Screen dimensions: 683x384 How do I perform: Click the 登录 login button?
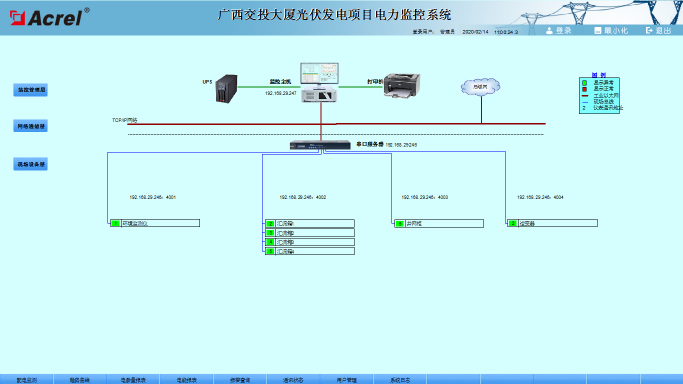tap(558, 30)
